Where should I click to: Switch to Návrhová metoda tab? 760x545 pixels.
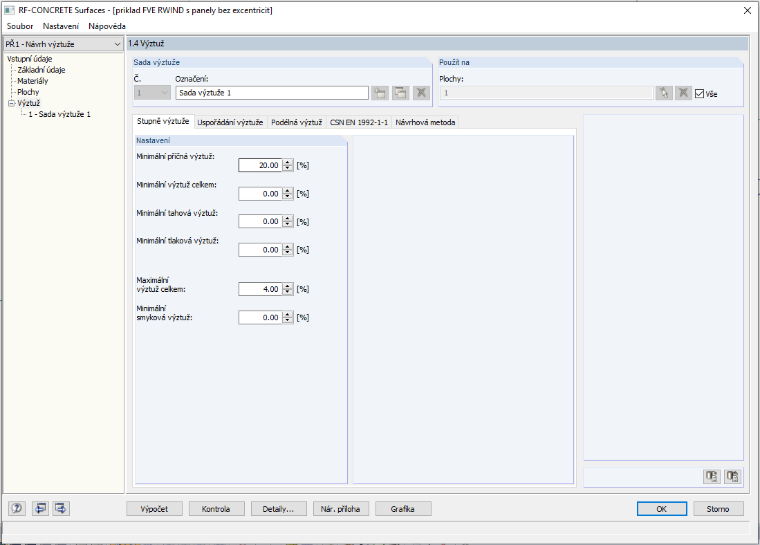(x=425, y=122)
